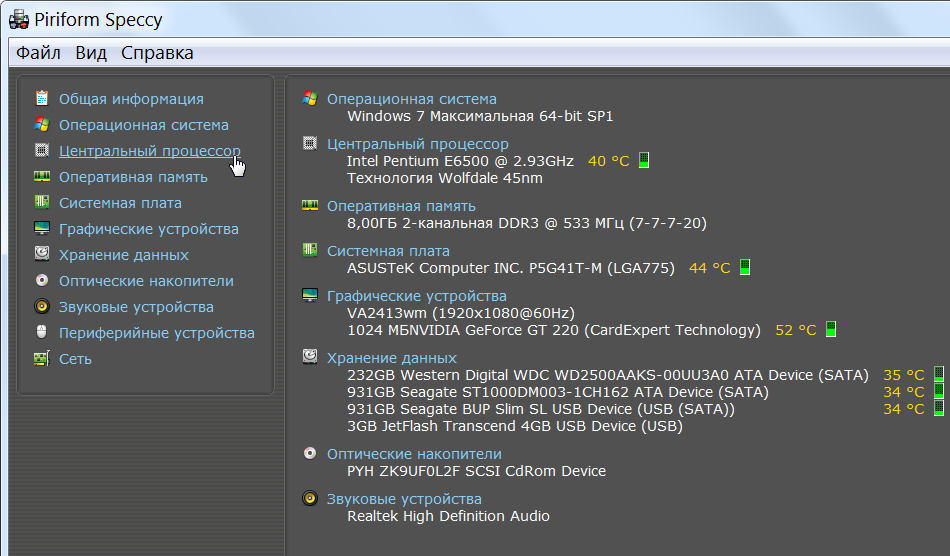Click the 8,00ГБ 2-канальная DDR3 line
This screenshot has width=950, height=556.
pyautogui.click(x=527, y=223)
